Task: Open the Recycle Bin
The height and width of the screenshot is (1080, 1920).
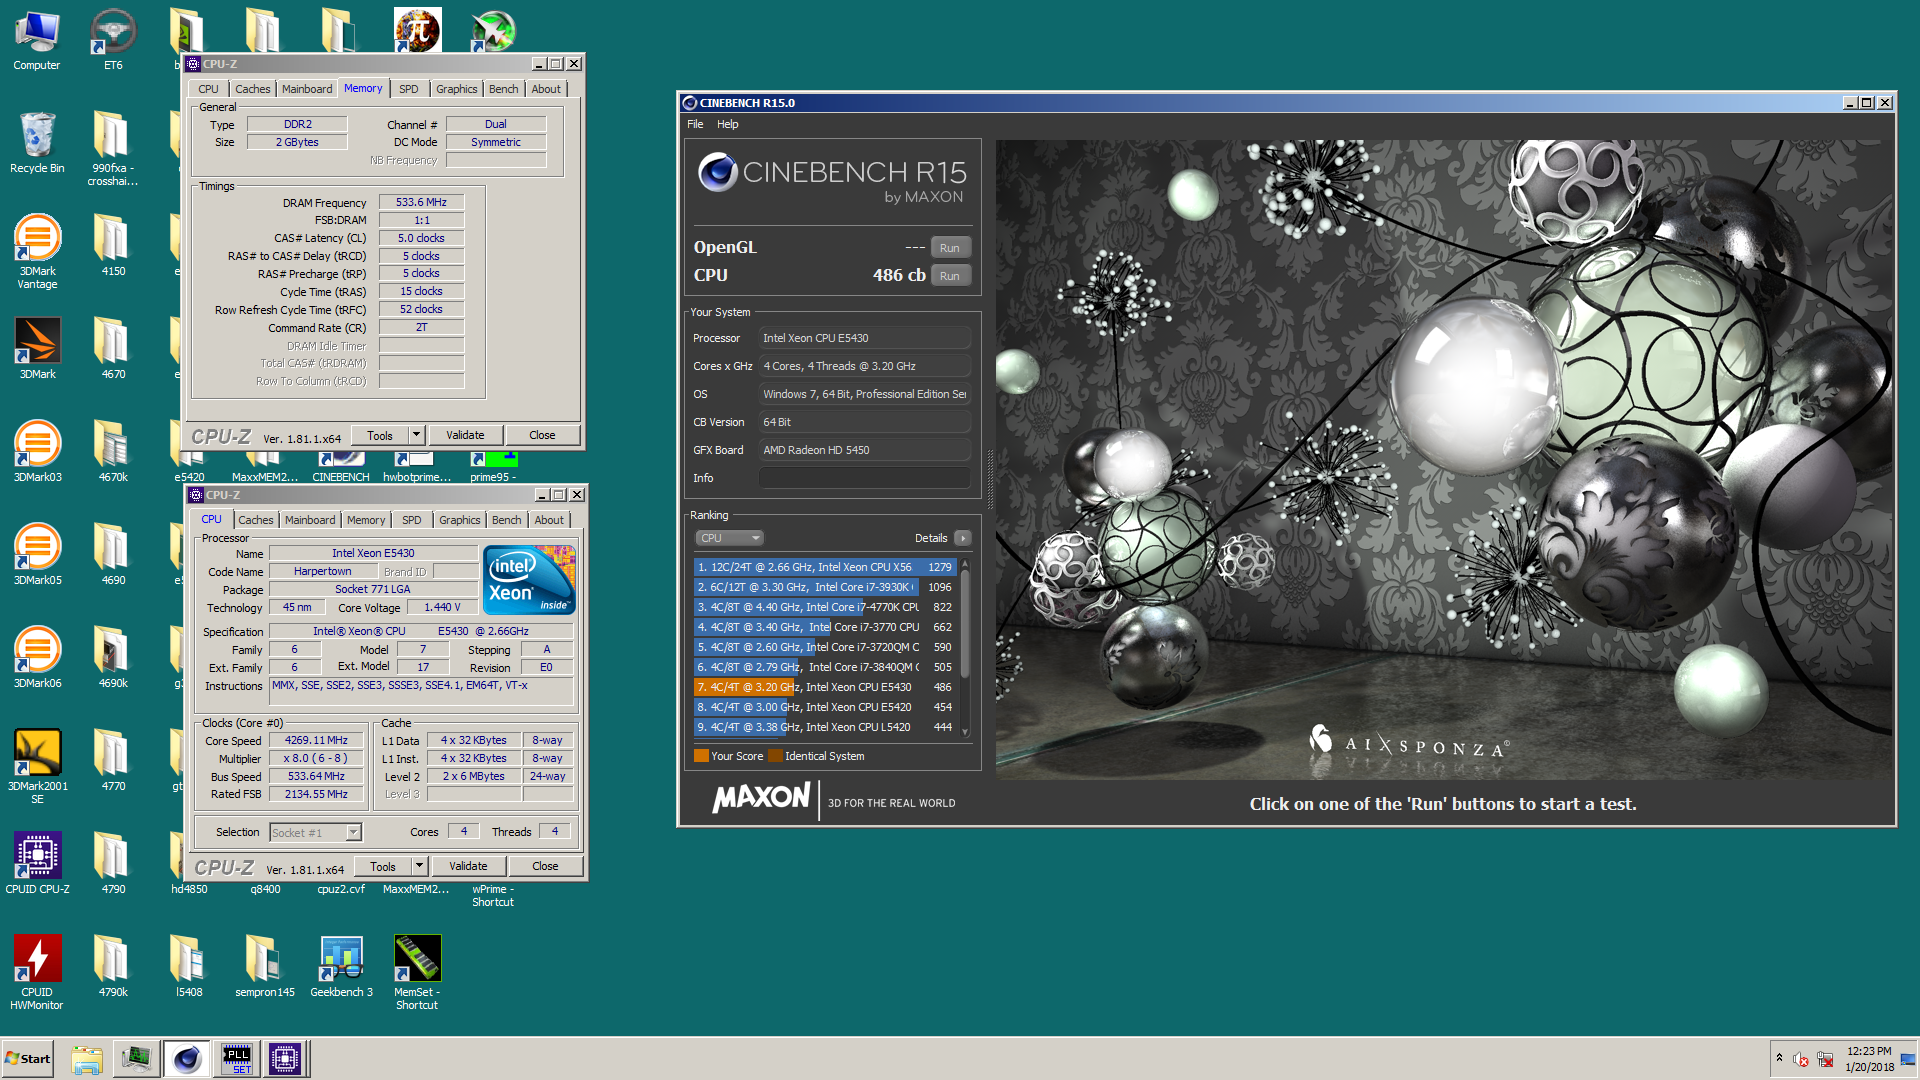Action: 37,143
